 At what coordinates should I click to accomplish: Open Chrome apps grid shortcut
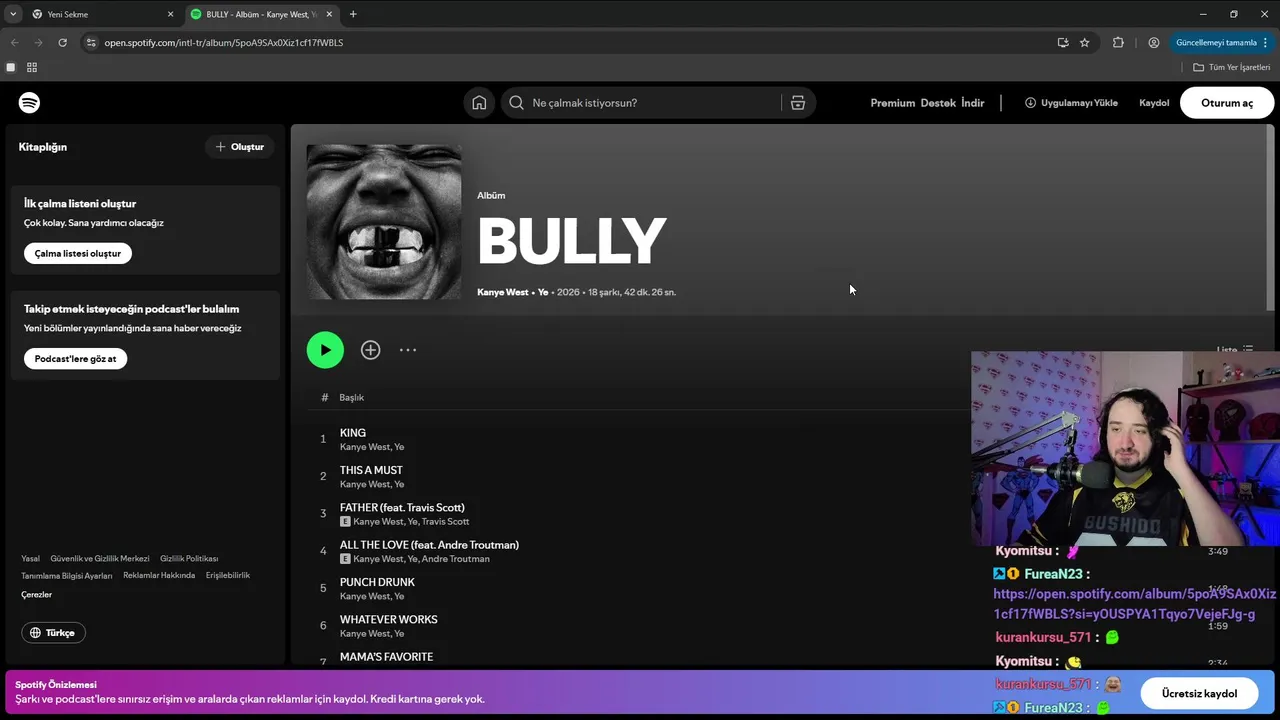click(x=32, y=67)
